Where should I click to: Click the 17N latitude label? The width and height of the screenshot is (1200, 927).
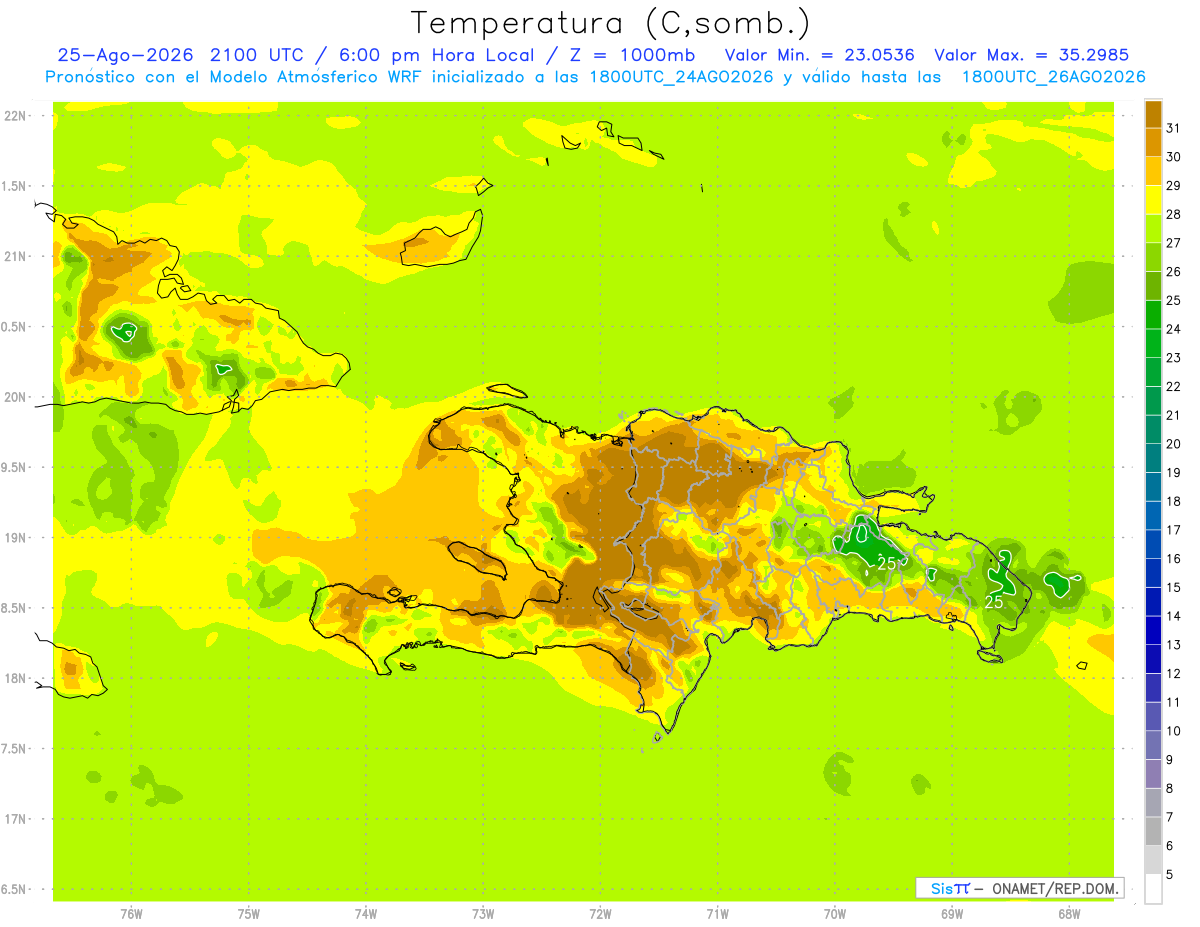(x=15, y=819)
